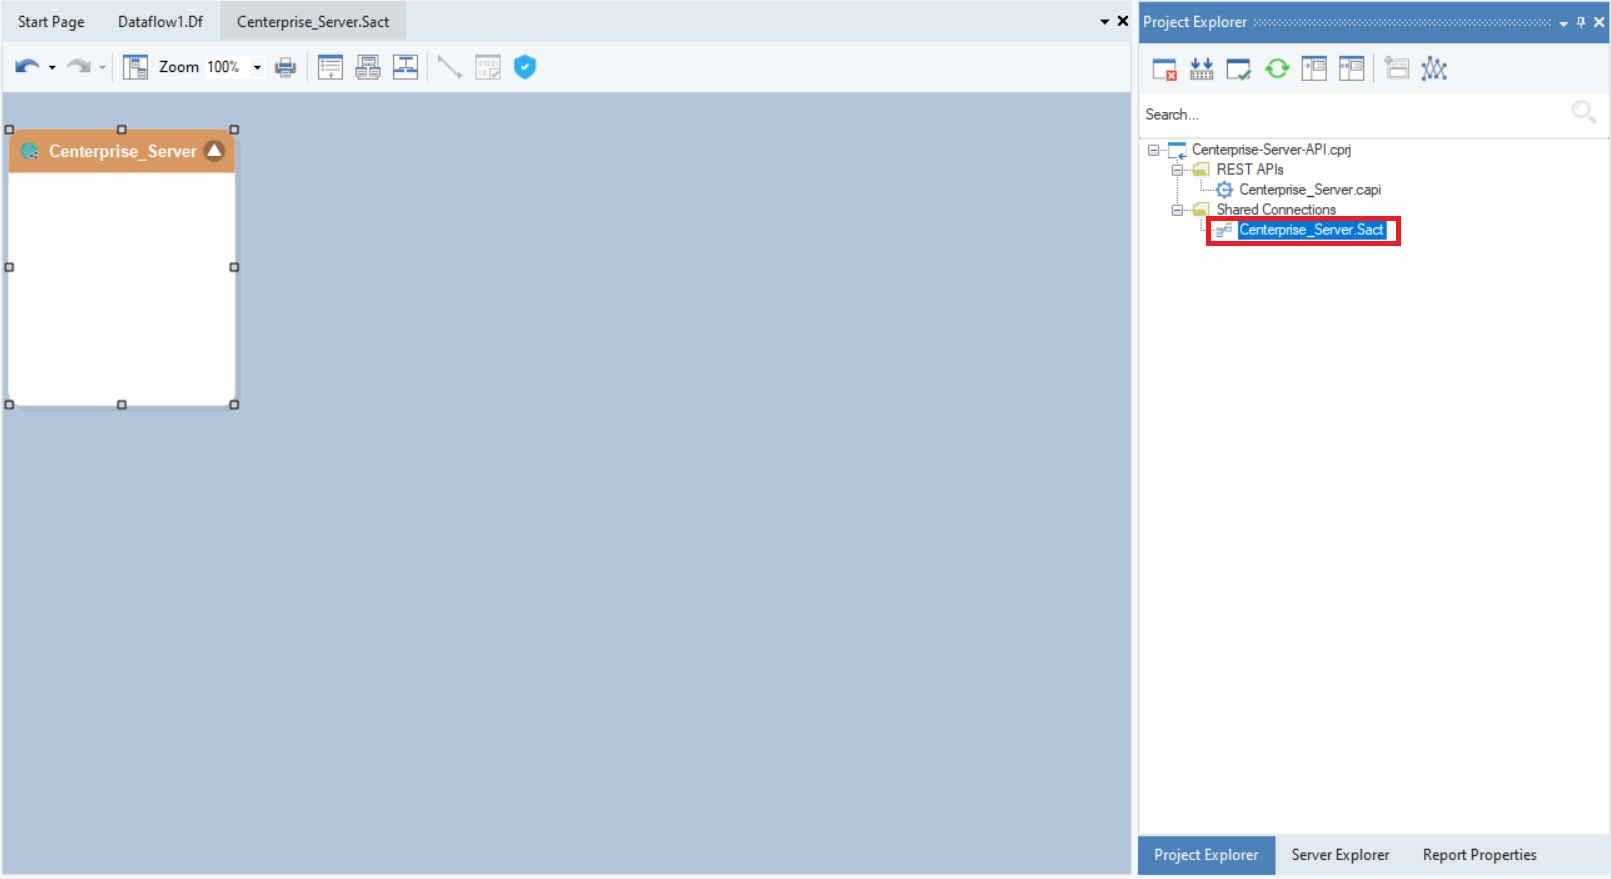Select the Centerprise_Server object header
1611x879 pixels.
pyautogui.click(x=122, y=151)
